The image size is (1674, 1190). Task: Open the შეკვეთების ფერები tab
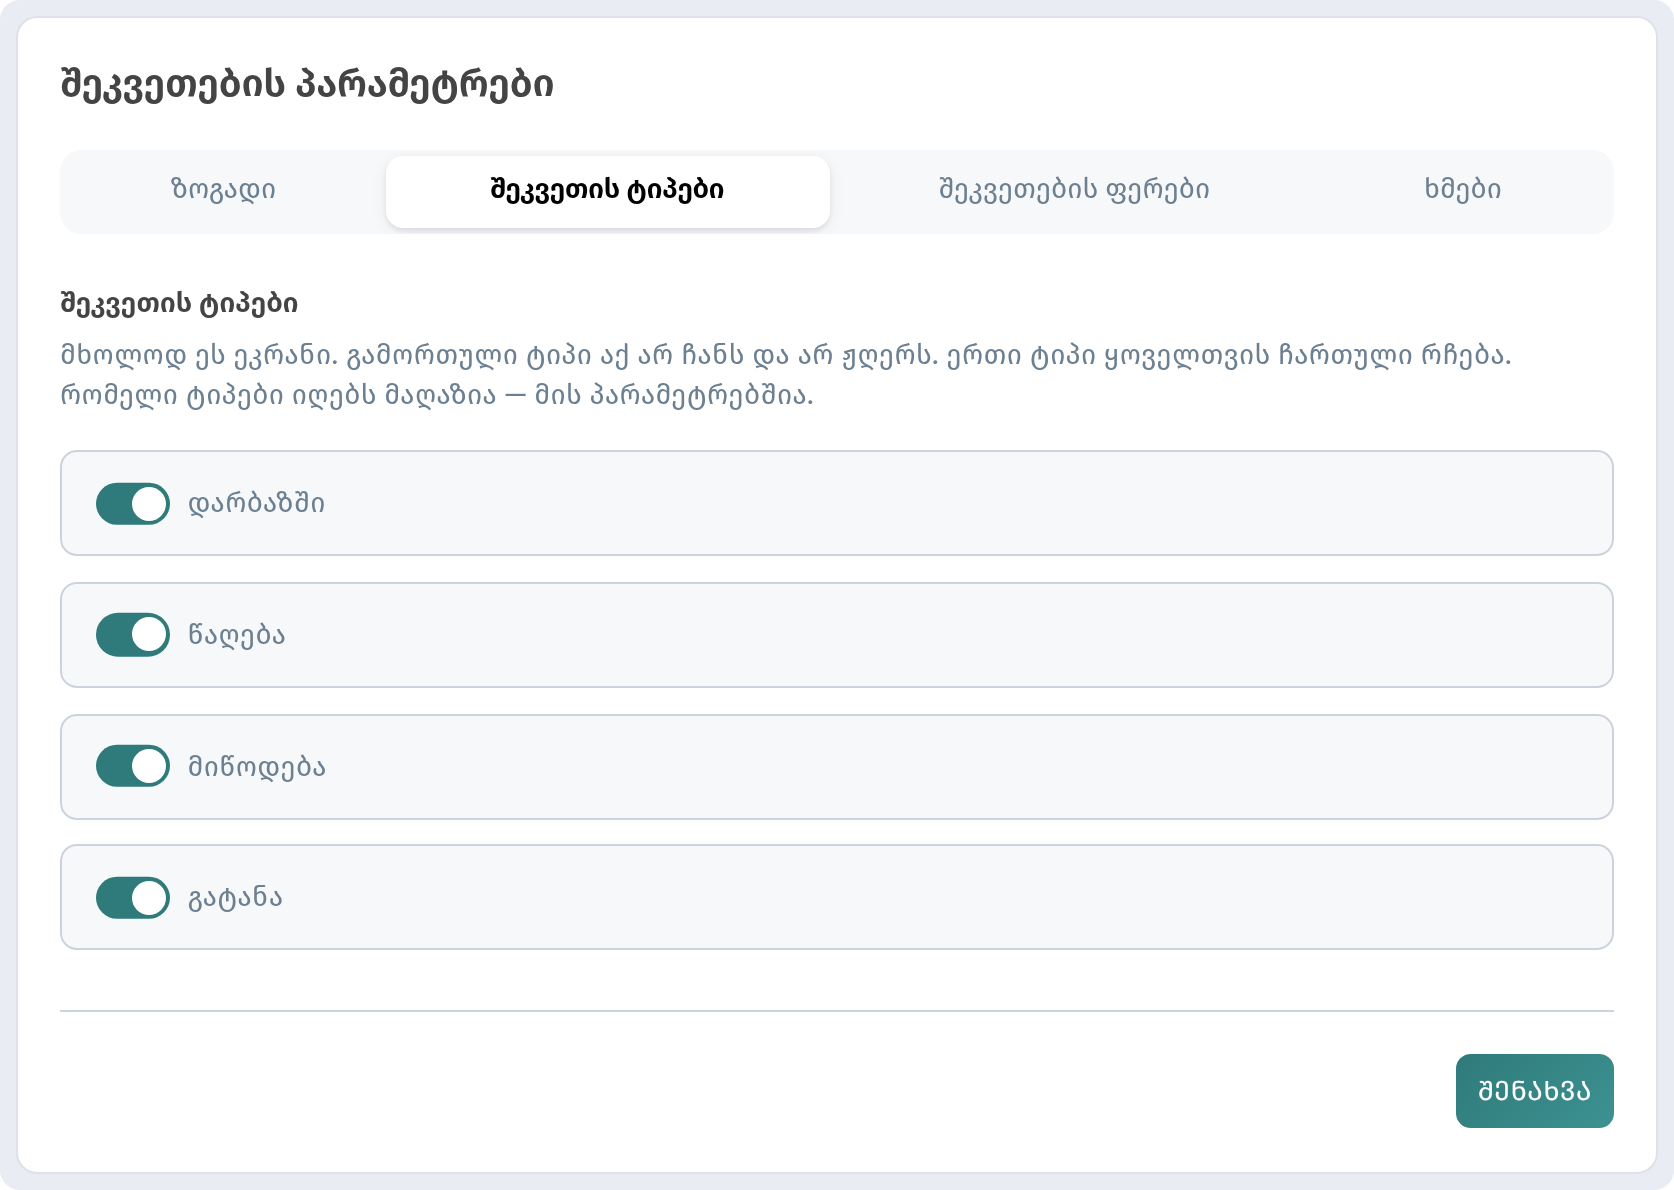tap(1074, 191)
